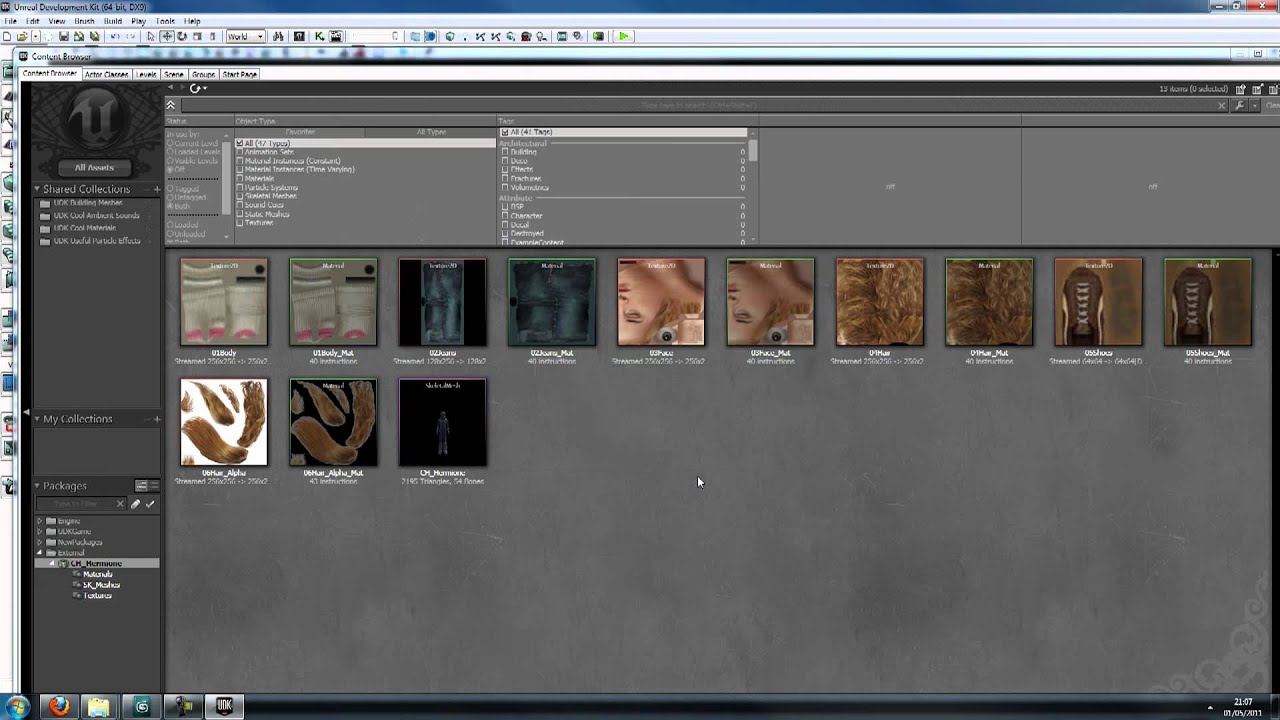Click the Open file folder icon
This screenshot has width=1280, height=720.
pos(22,36)
